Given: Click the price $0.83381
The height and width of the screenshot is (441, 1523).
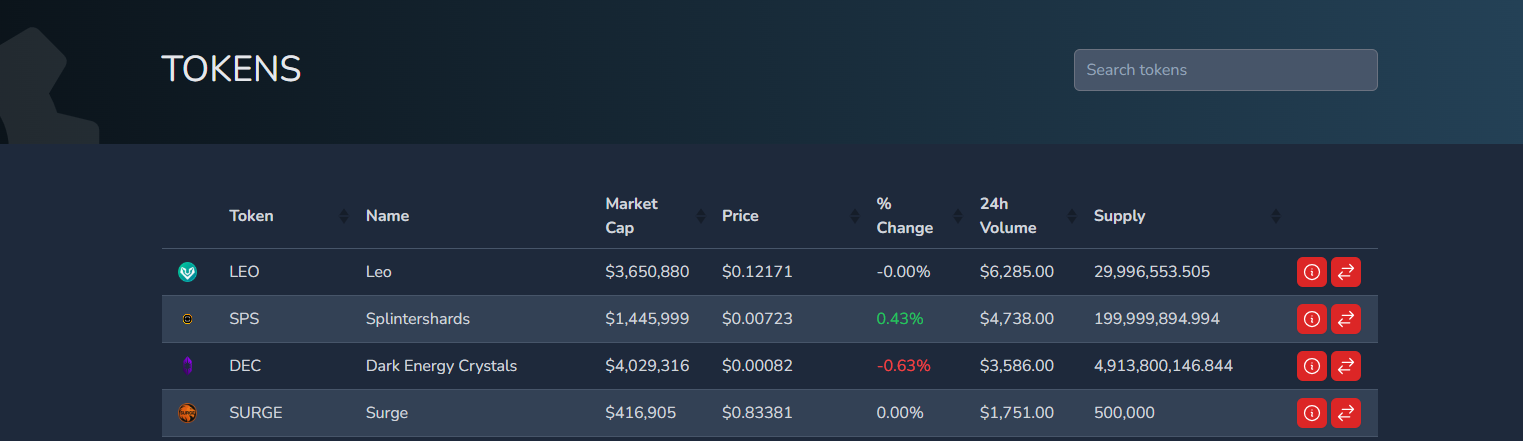Looking at the screenshot, I should click(757, 413).
